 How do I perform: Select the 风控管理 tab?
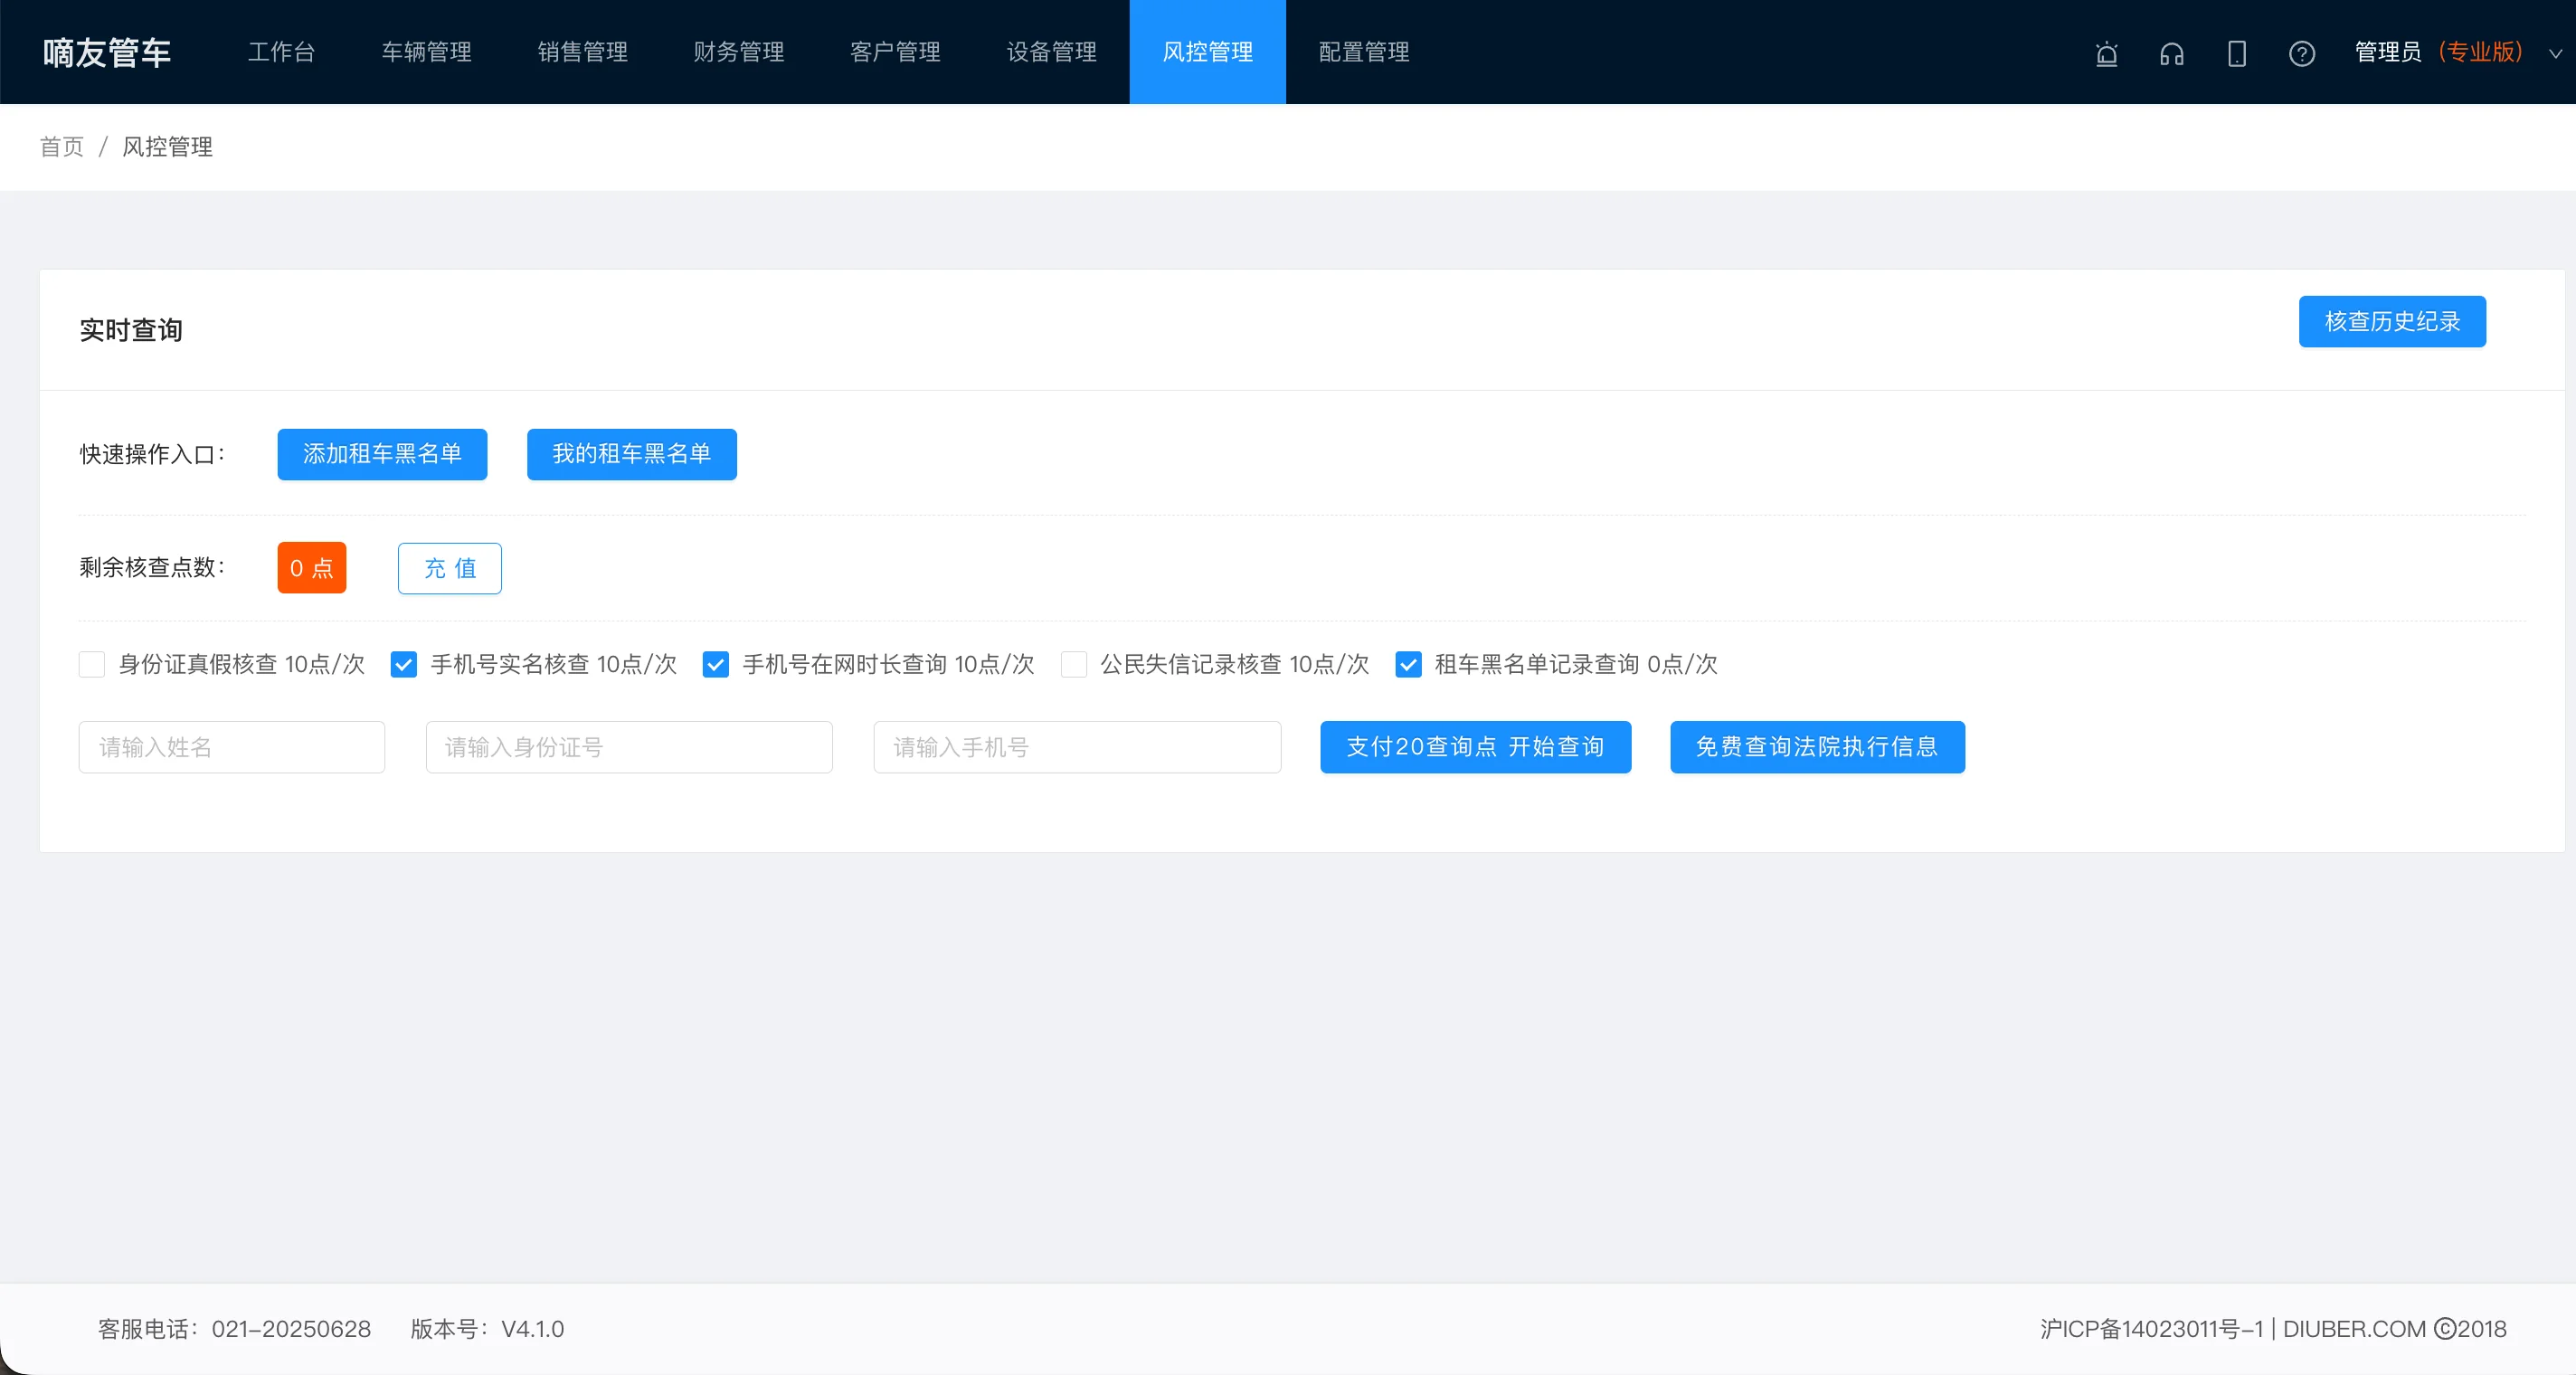coord(1208,52)
